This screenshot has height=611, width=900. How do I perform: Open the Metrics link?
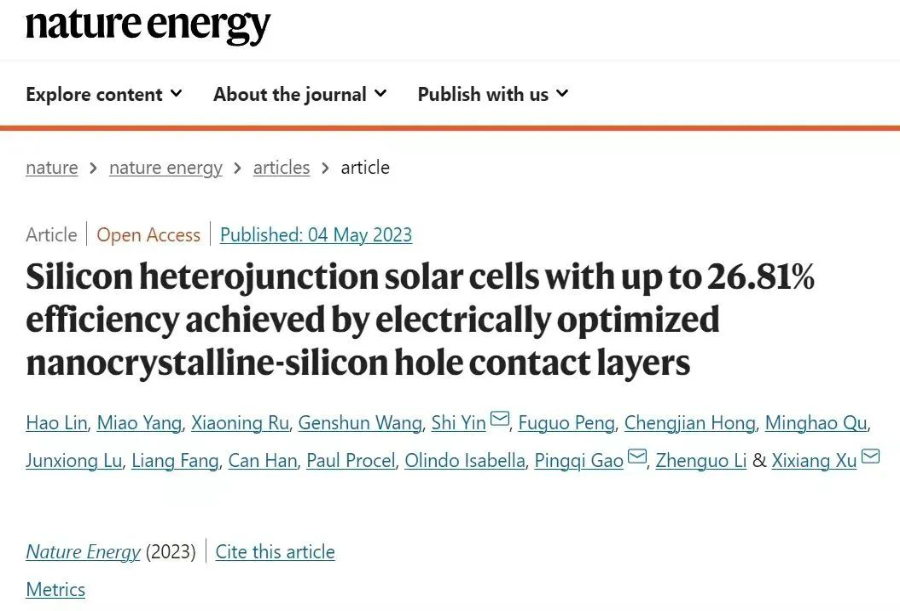[x=56, y=589]
